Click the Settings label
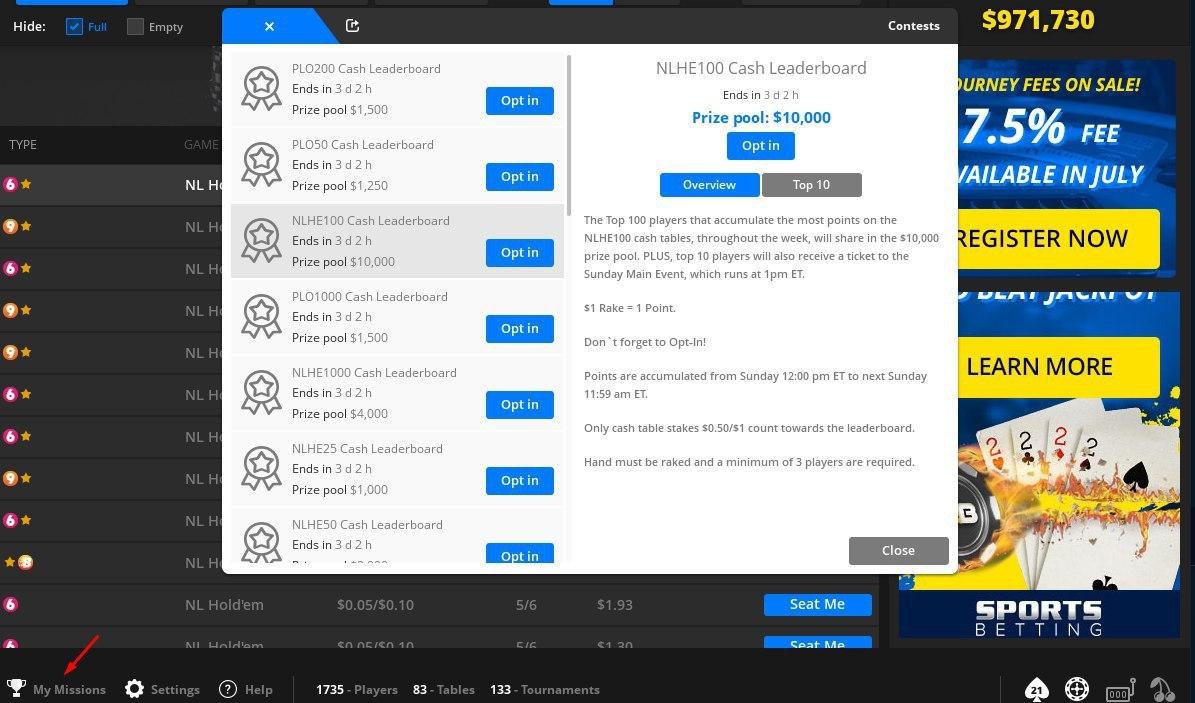Screen dimensions: 1195x703 [x=175, y=689]
